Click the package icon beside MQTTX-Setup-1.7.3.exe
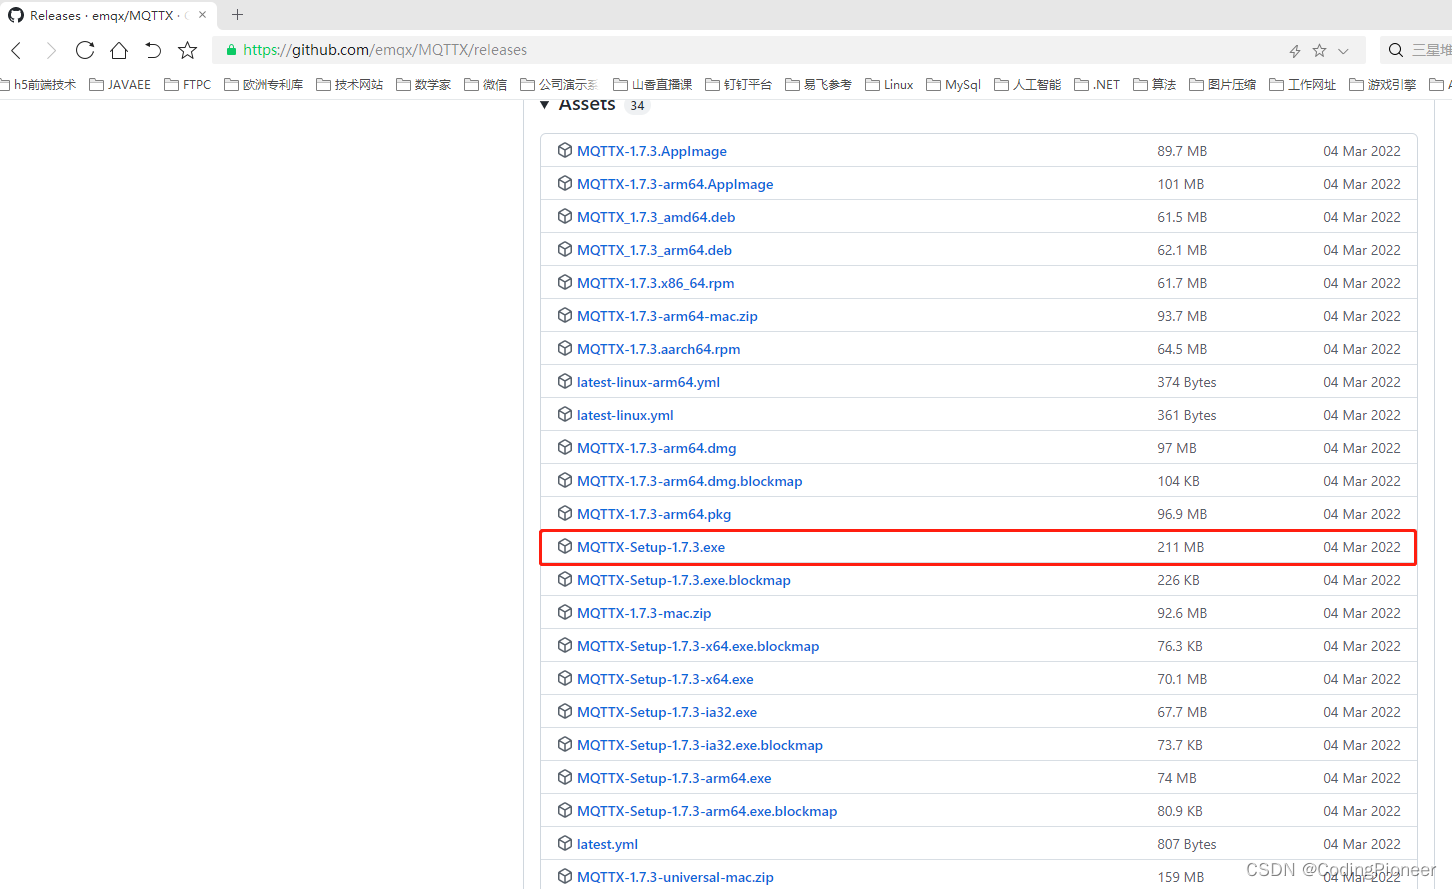Image resolution: width=1452 pixels, height=889 pixels. [565, 546]
